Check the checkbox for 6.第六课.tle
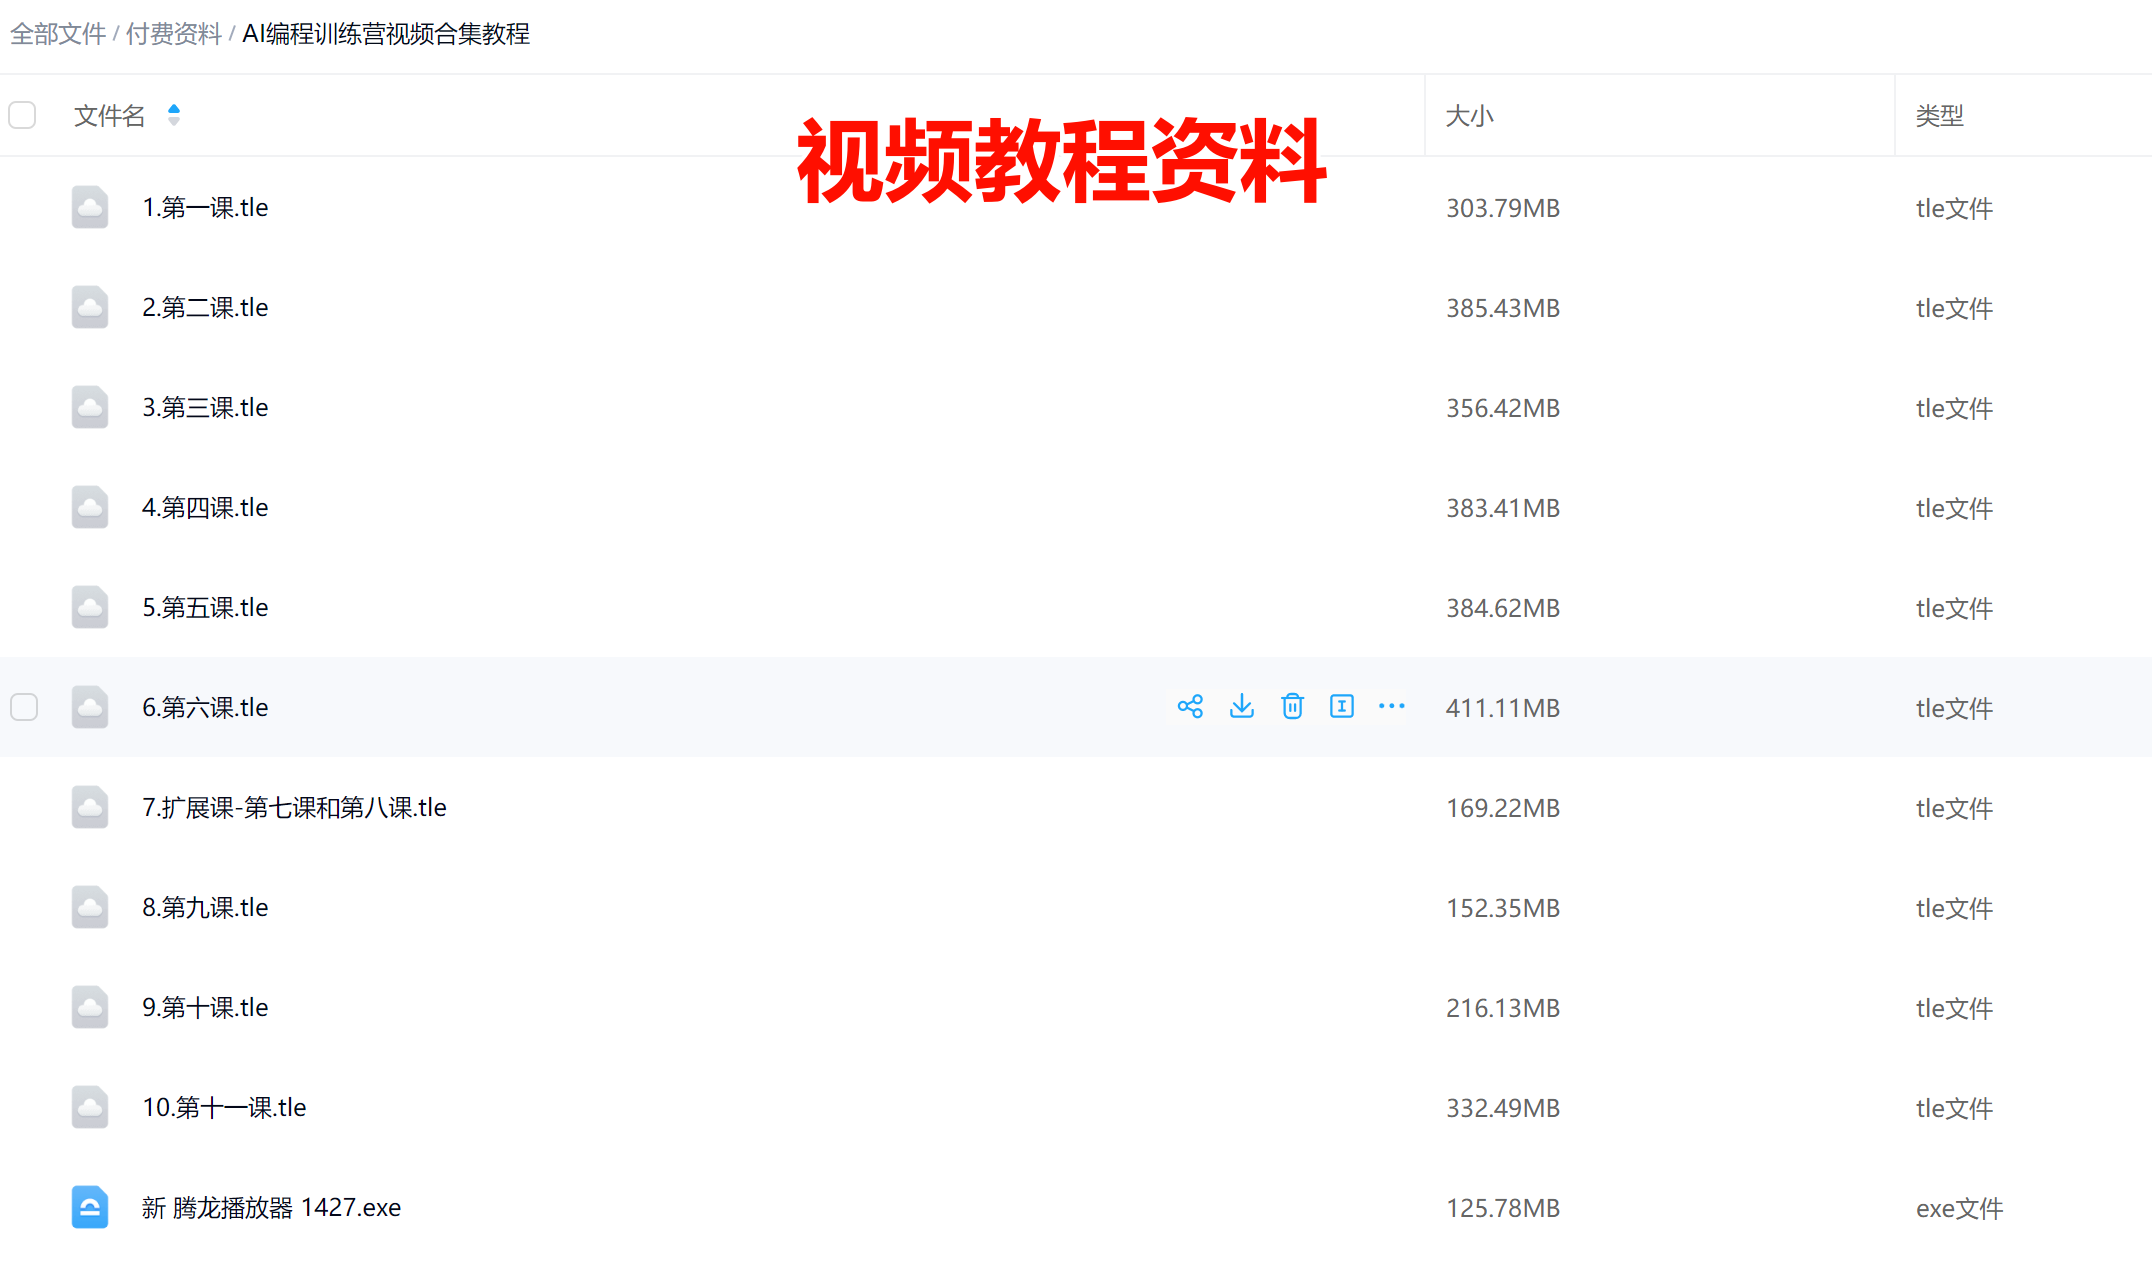Screen dimensions: 2152x1285 tap(24, 707)
